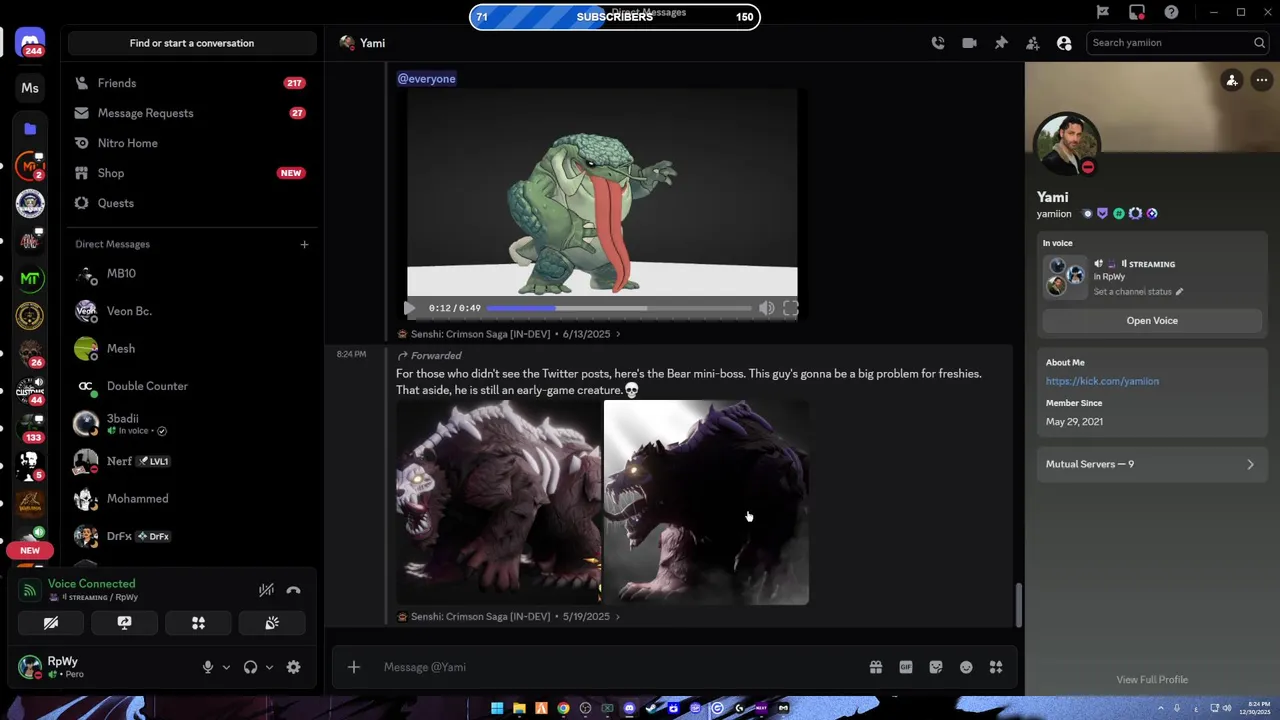This screenshot has width=1280, height=720.
Task: Open DM with DrFx
Action: 192,536
